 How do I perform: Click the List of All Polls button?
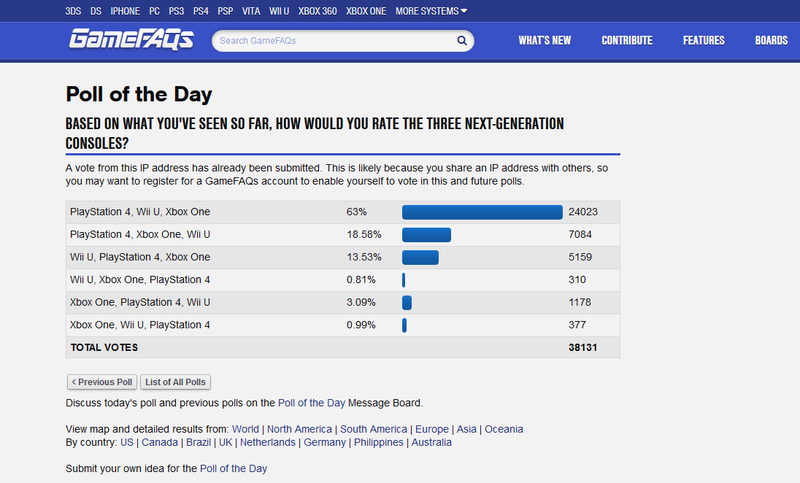click(x=175, y=382)
